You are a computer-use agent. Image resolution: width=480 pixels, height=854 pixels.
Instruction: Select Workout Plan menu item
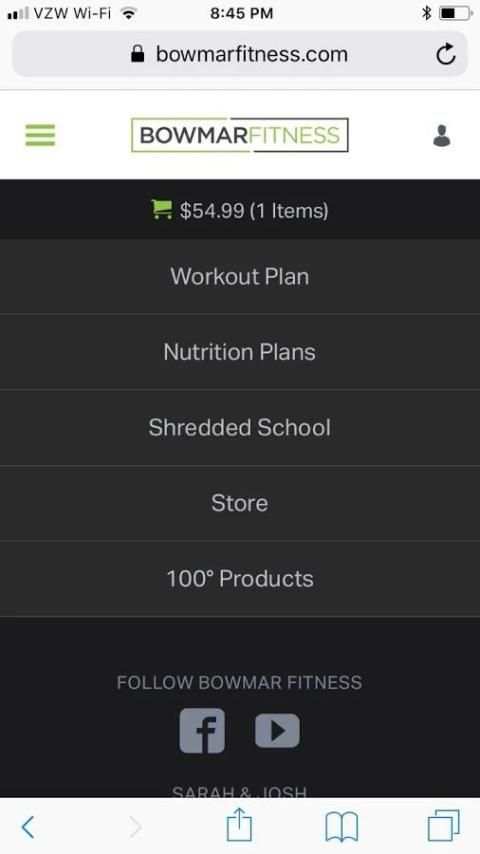click(x=240, y=276)
